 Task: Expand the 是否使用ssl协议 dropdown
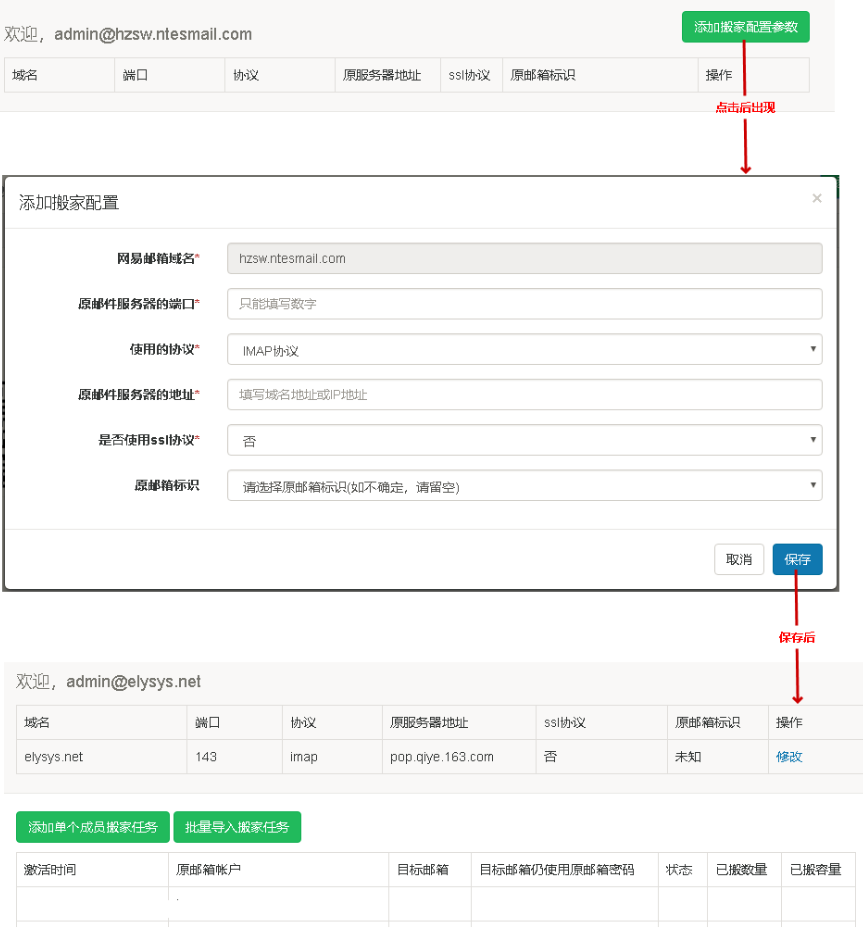(524, 439)
